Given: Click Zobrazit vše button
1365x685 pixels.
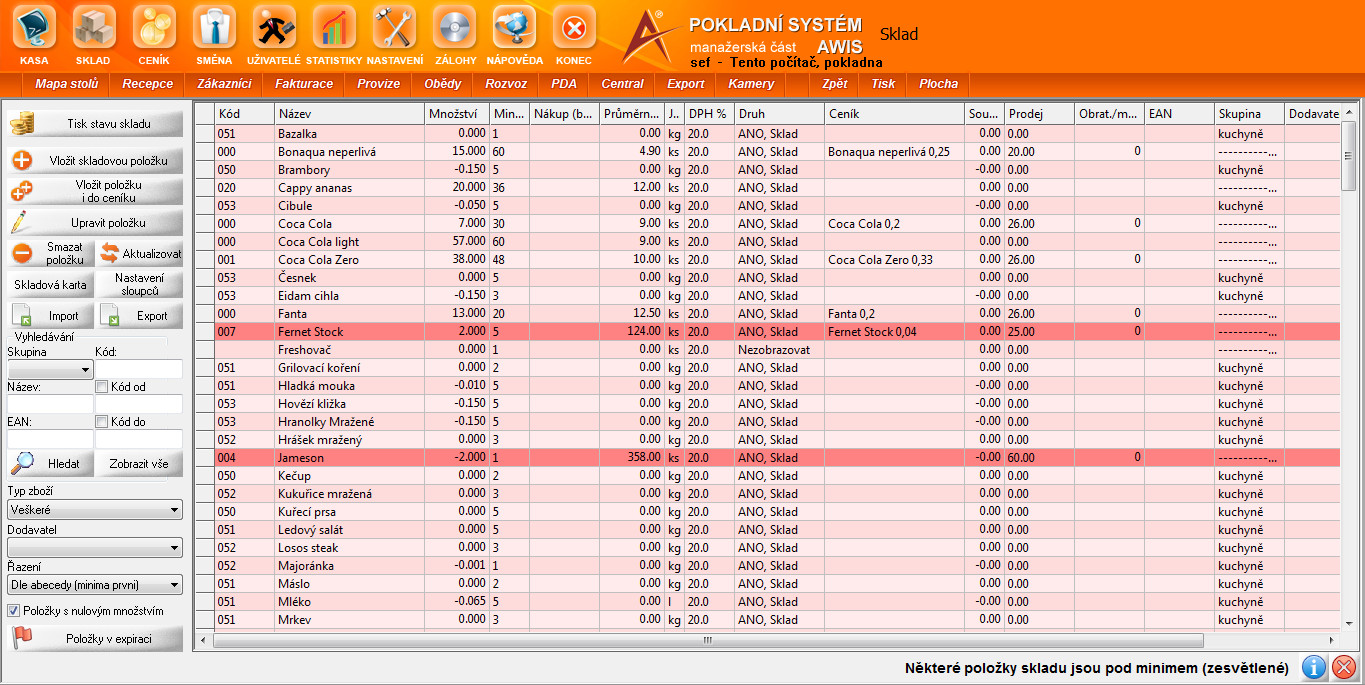Looking at the screenshot, I should tap(140, 464).
